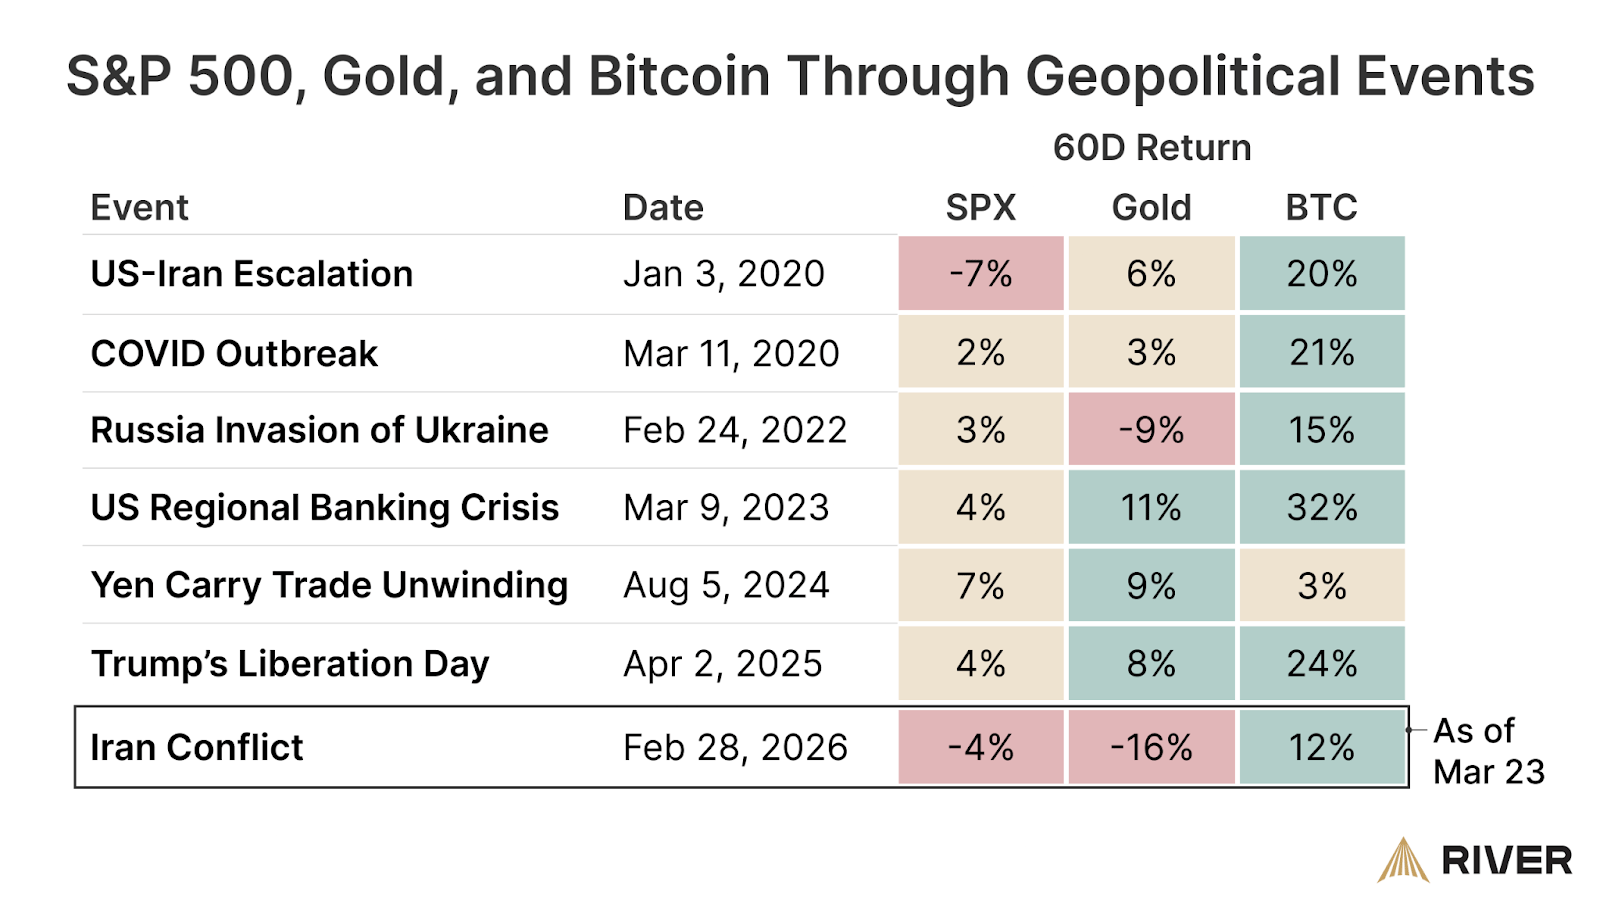Click the red -7% SPX cell
The height and width of the screenshot is (900, 1600).
tap(980, 273)
